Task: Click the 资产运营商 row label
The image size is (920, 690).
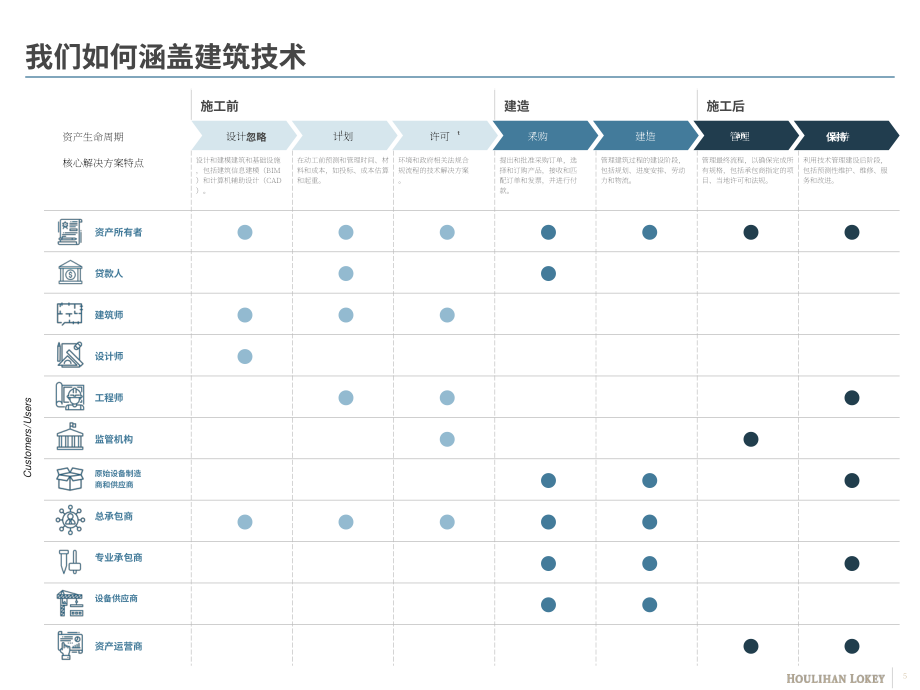Action: 119,646
